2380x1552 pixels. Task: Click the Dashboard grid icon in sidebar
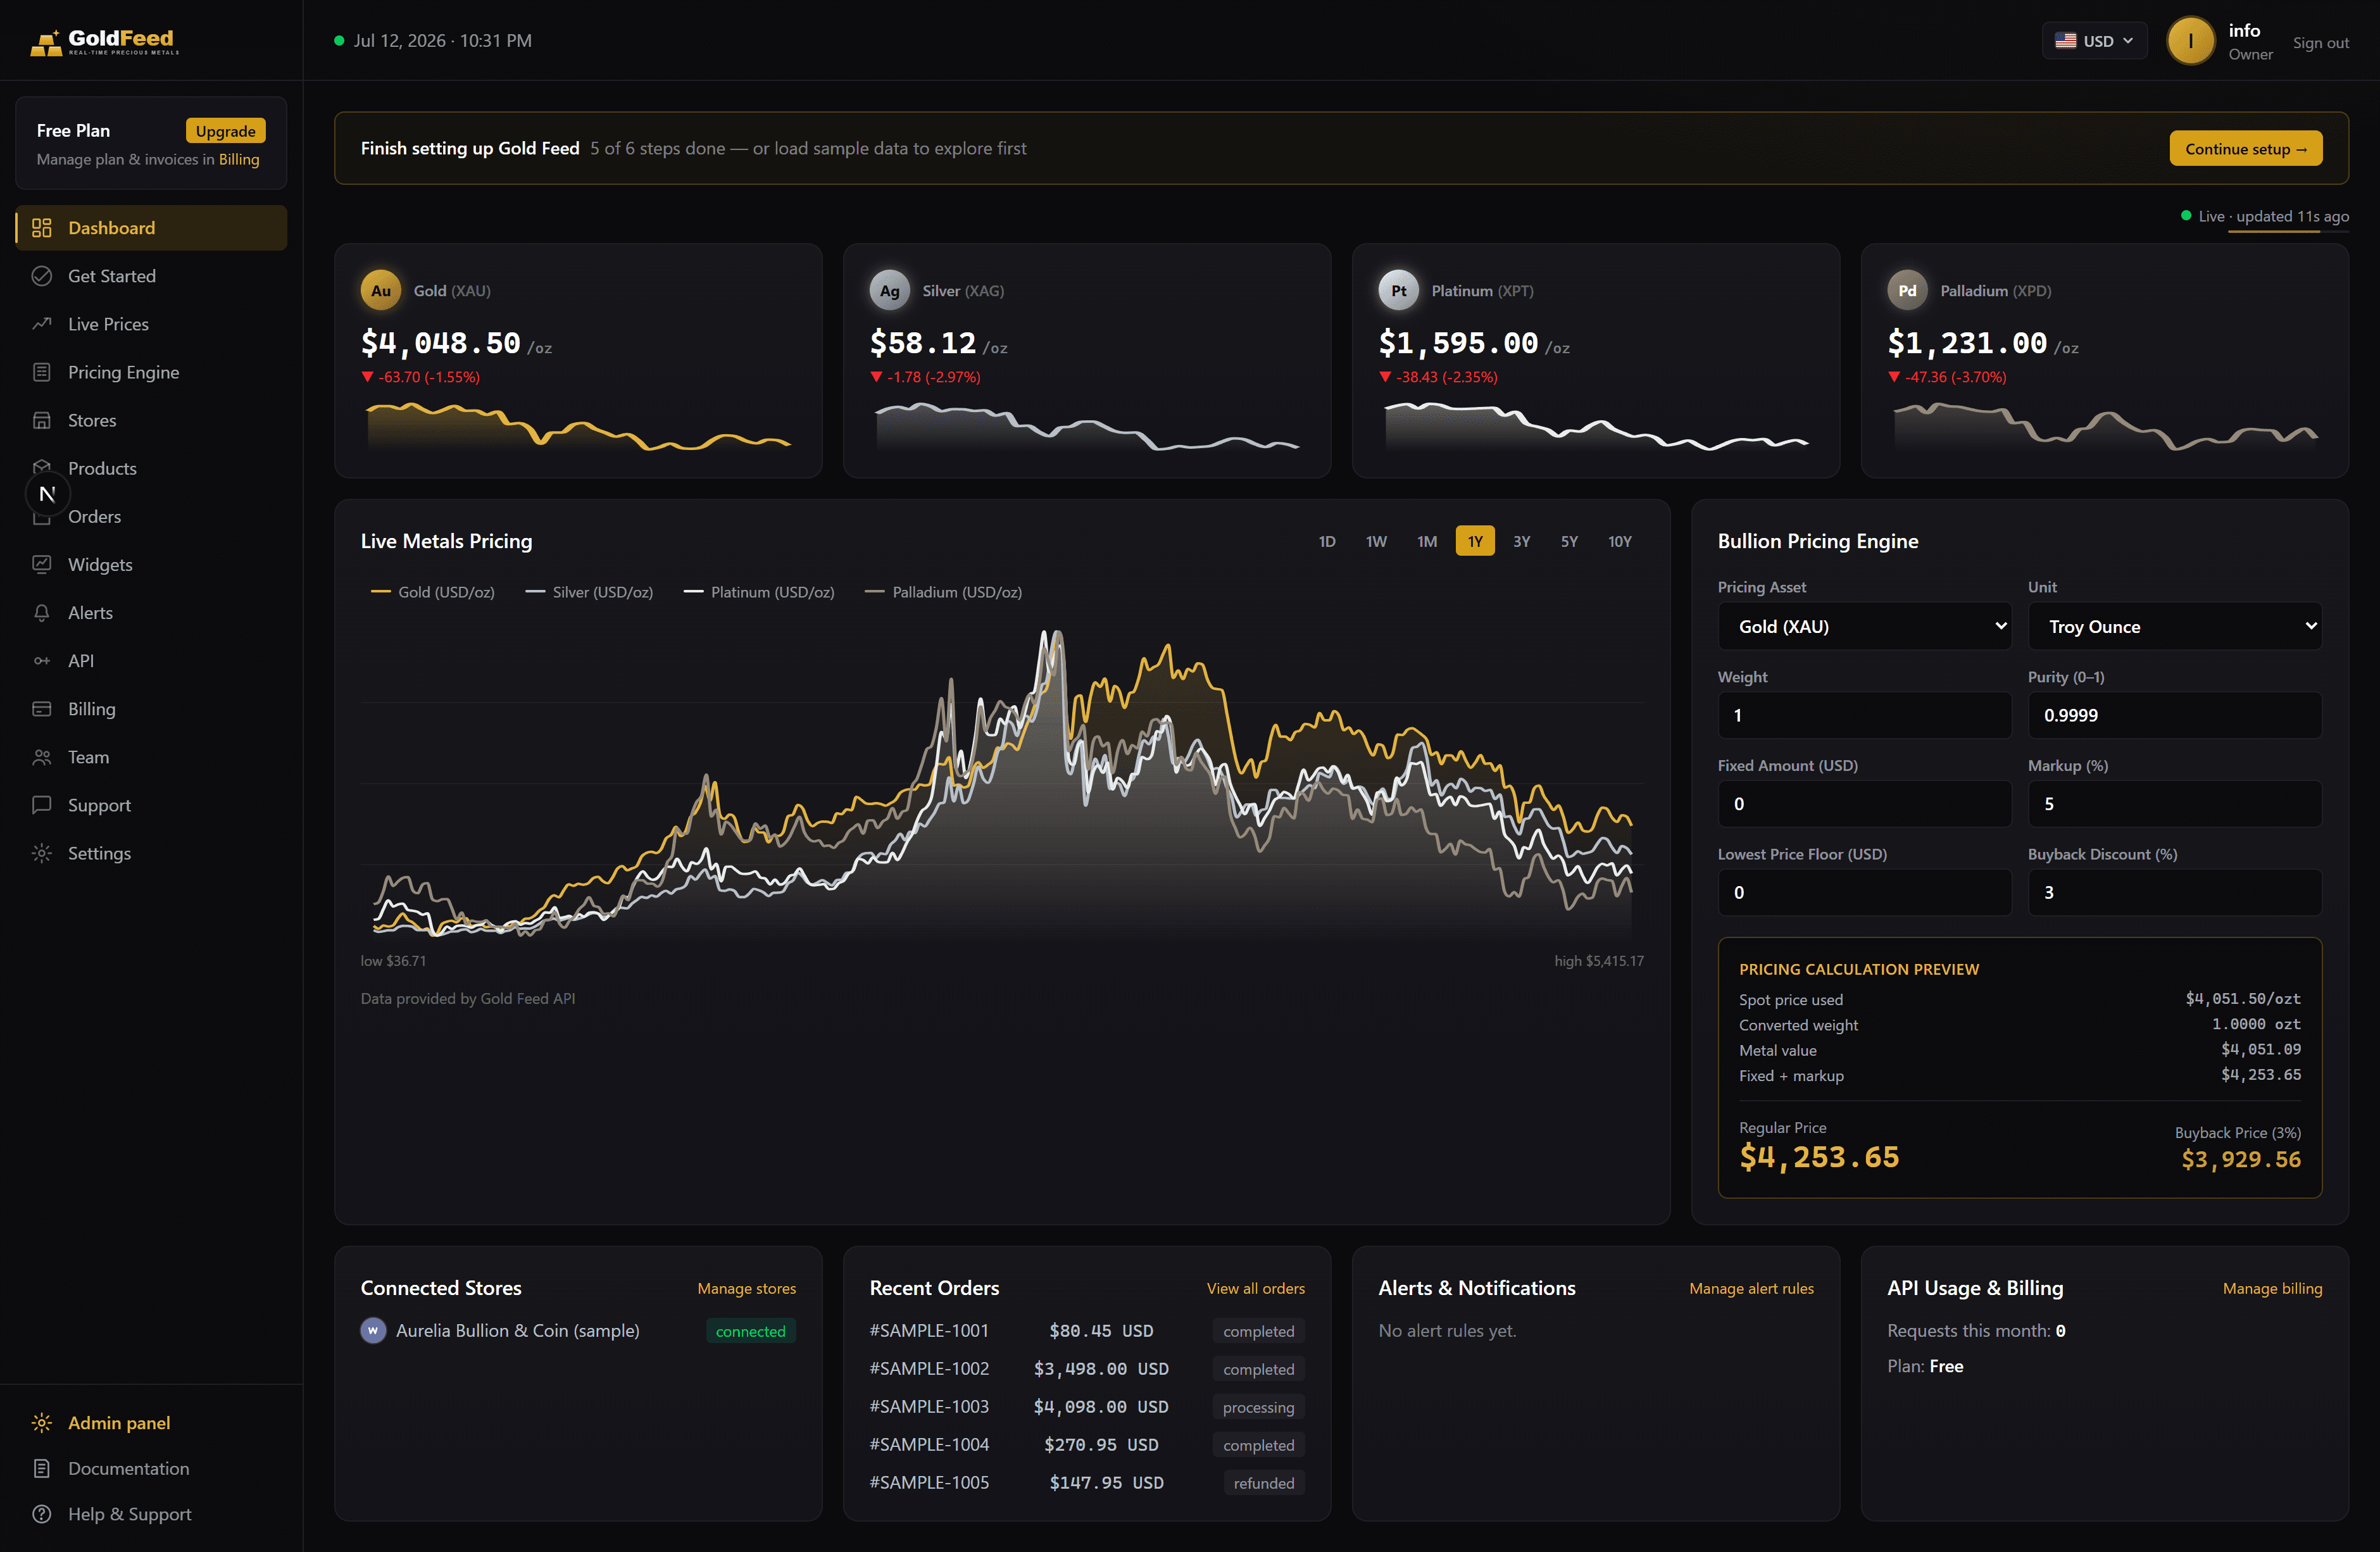click(41, 228)
